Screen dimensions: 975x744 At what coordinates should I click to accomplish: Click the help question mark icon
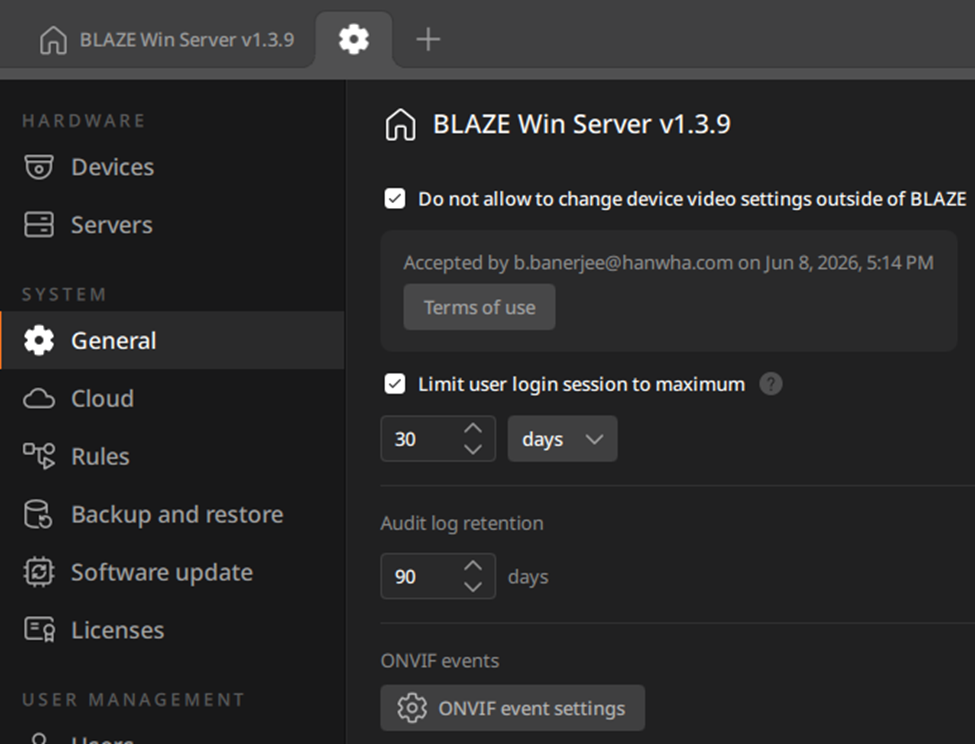770,384
